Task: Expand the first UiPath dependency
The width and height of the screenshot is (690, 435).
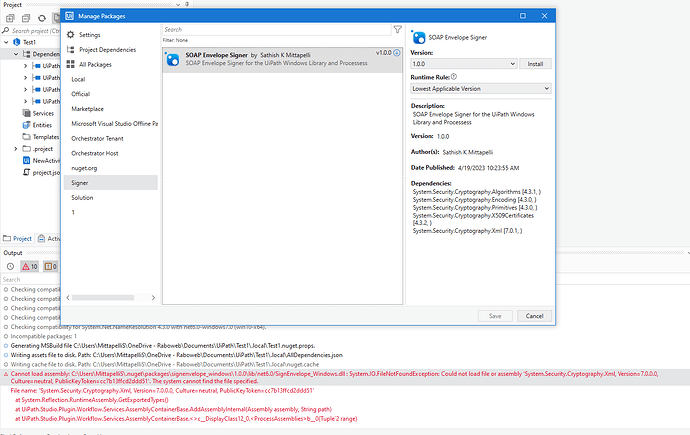Action: tap(25, 66)
